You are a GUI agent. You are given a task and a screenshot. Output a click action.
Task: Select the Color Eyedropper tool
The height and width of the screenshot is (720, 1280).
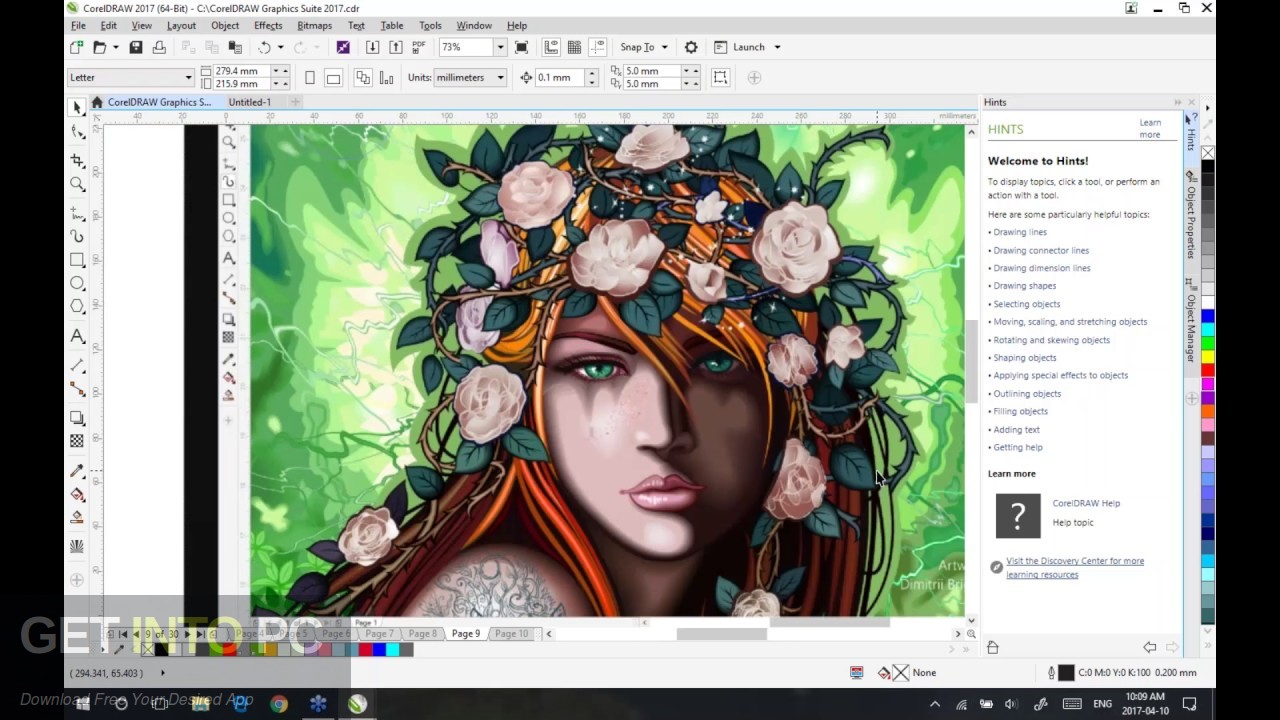point(77,471)
